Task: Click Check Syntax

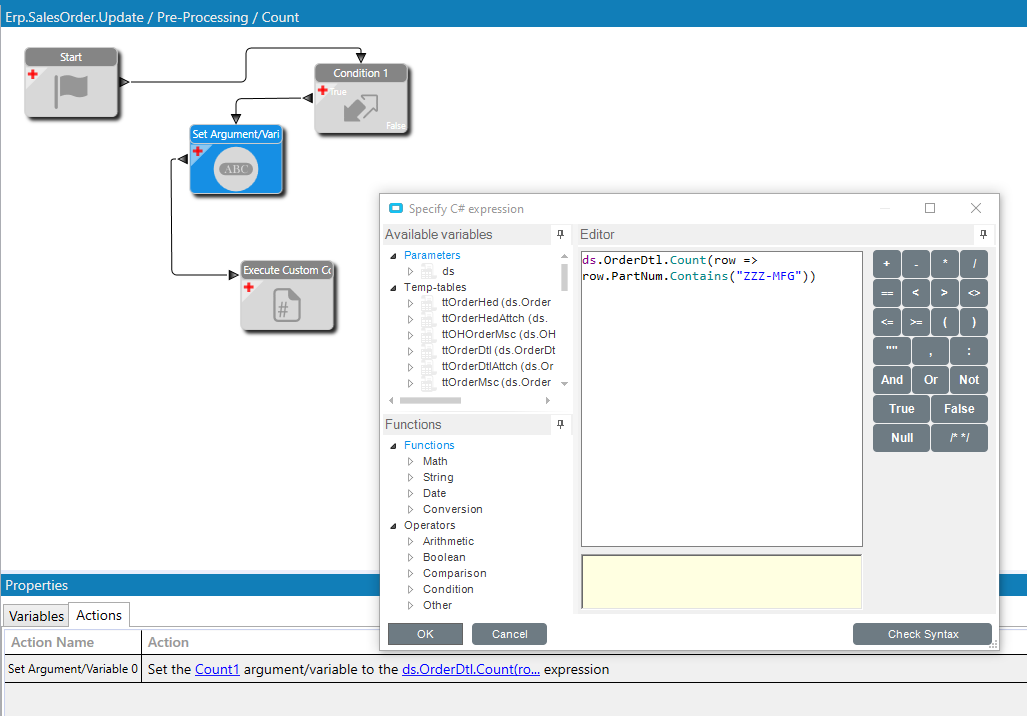Action: tap(923, 634)
